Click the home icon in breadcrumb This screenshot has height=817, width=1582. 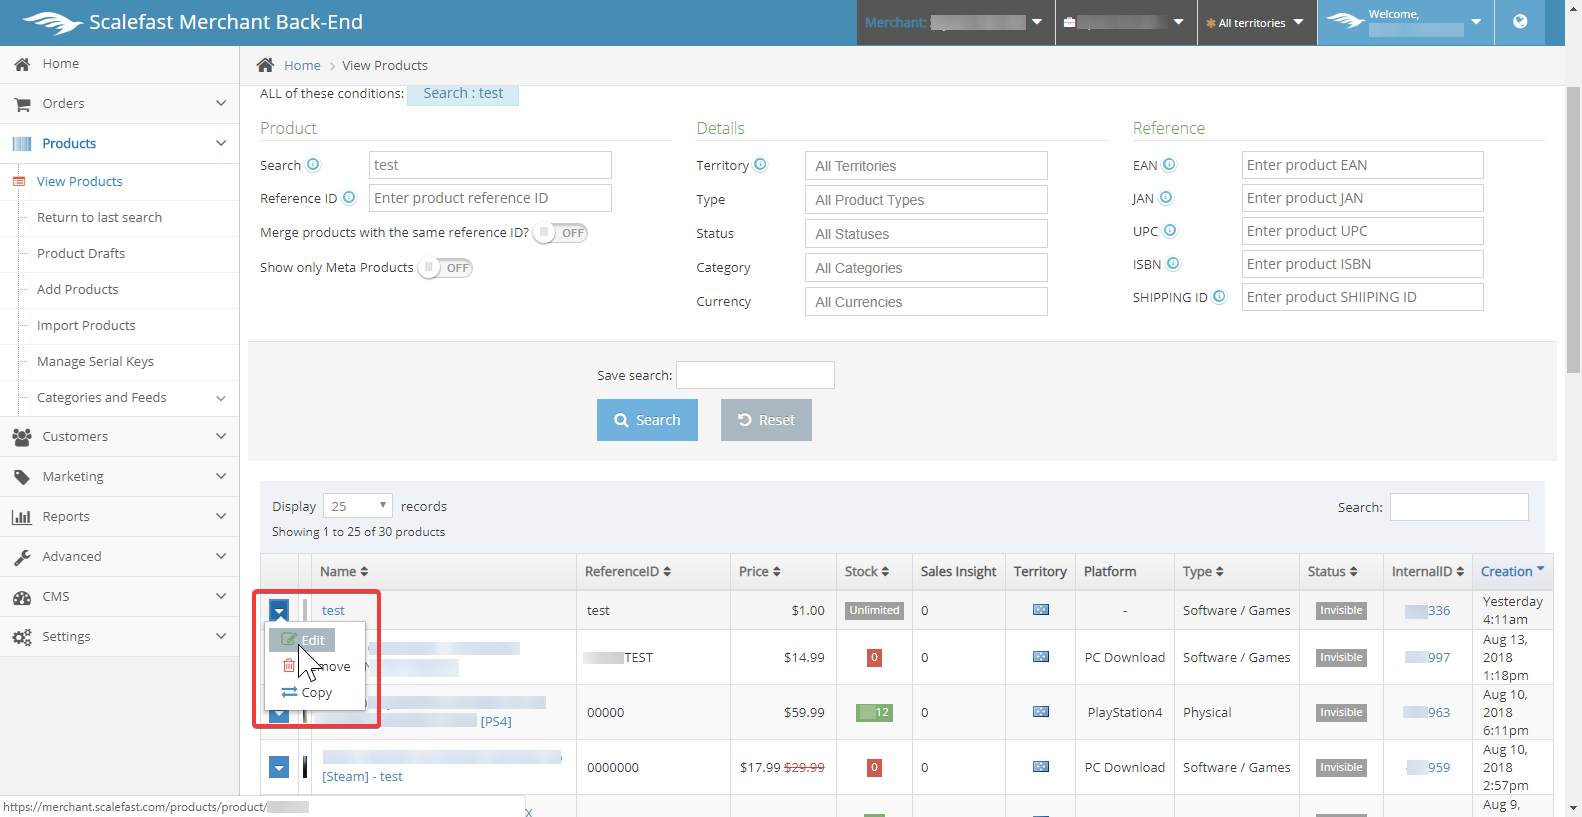coord(265,65)
